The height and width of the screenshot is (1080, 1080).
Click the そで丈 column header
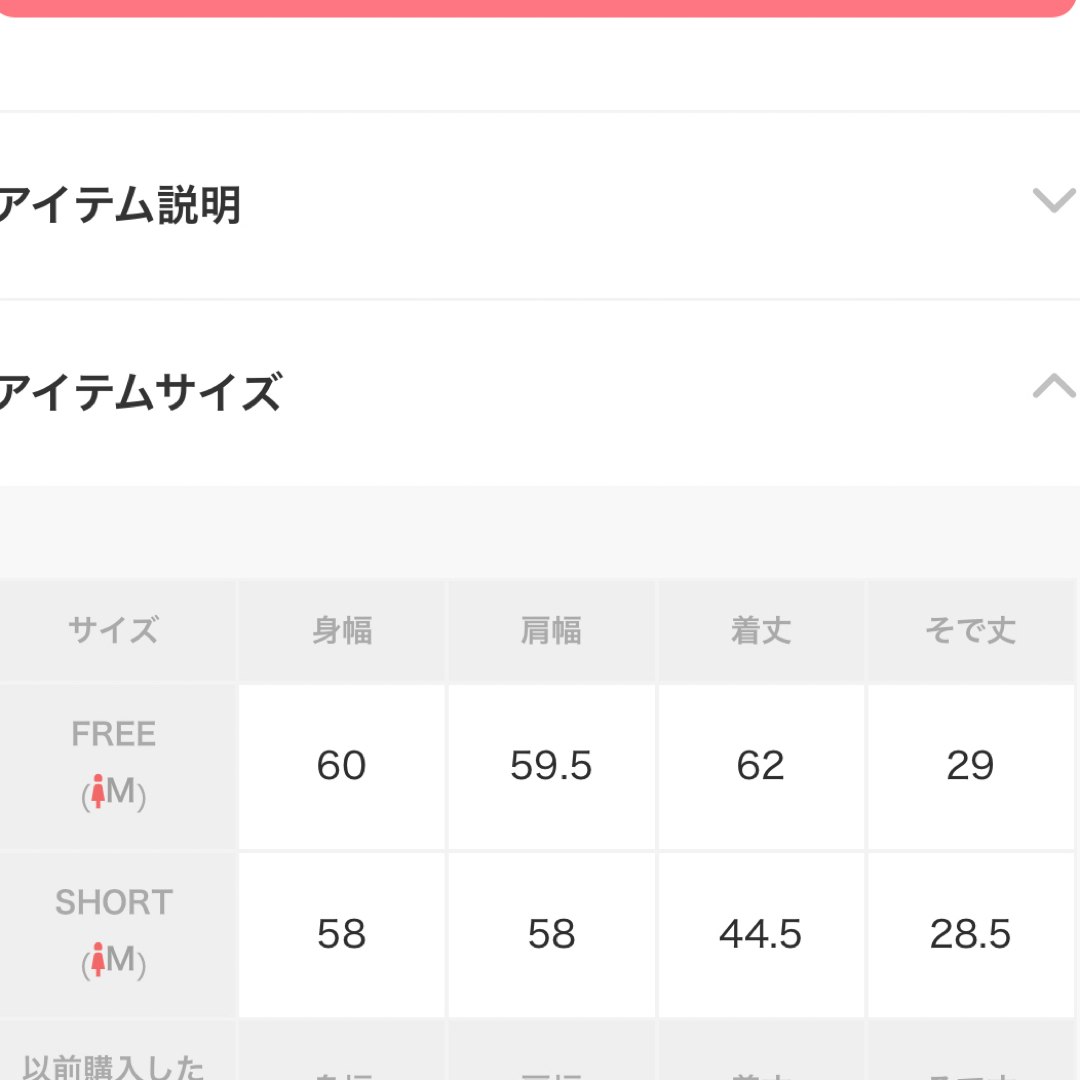pyautogui.click(x=970, y=630)
